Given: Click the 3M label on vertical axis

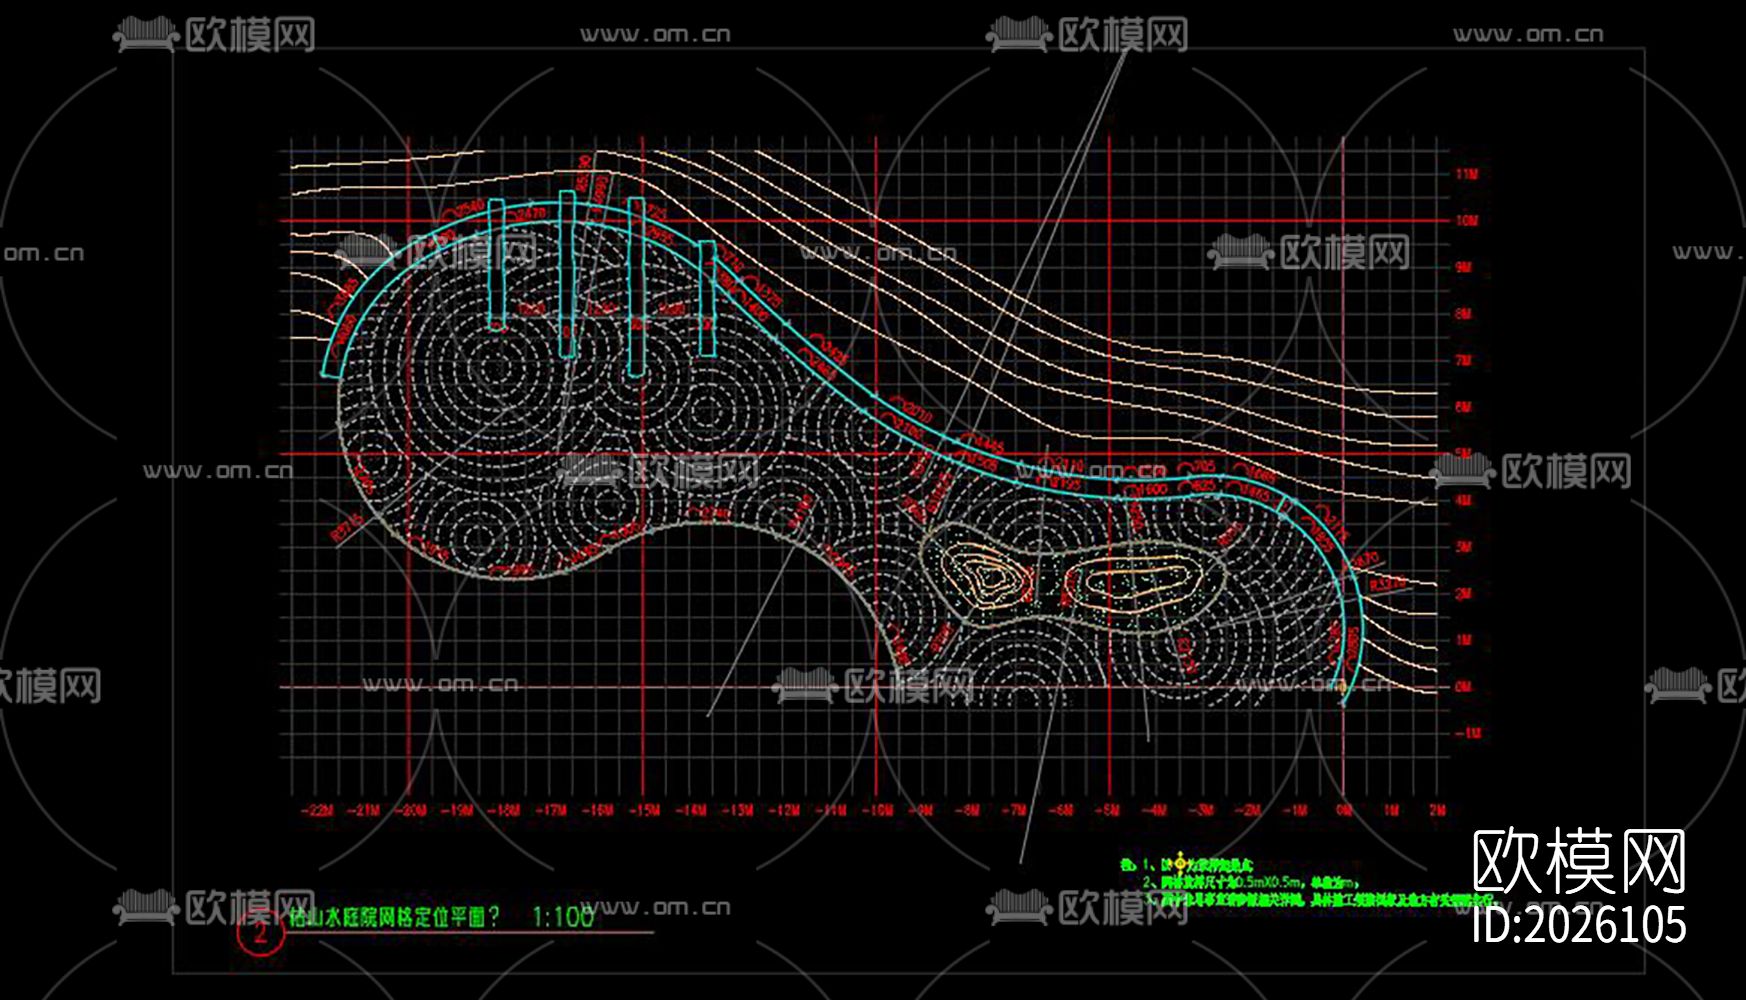Looking at the screenshot, I should click(1464, 547).
